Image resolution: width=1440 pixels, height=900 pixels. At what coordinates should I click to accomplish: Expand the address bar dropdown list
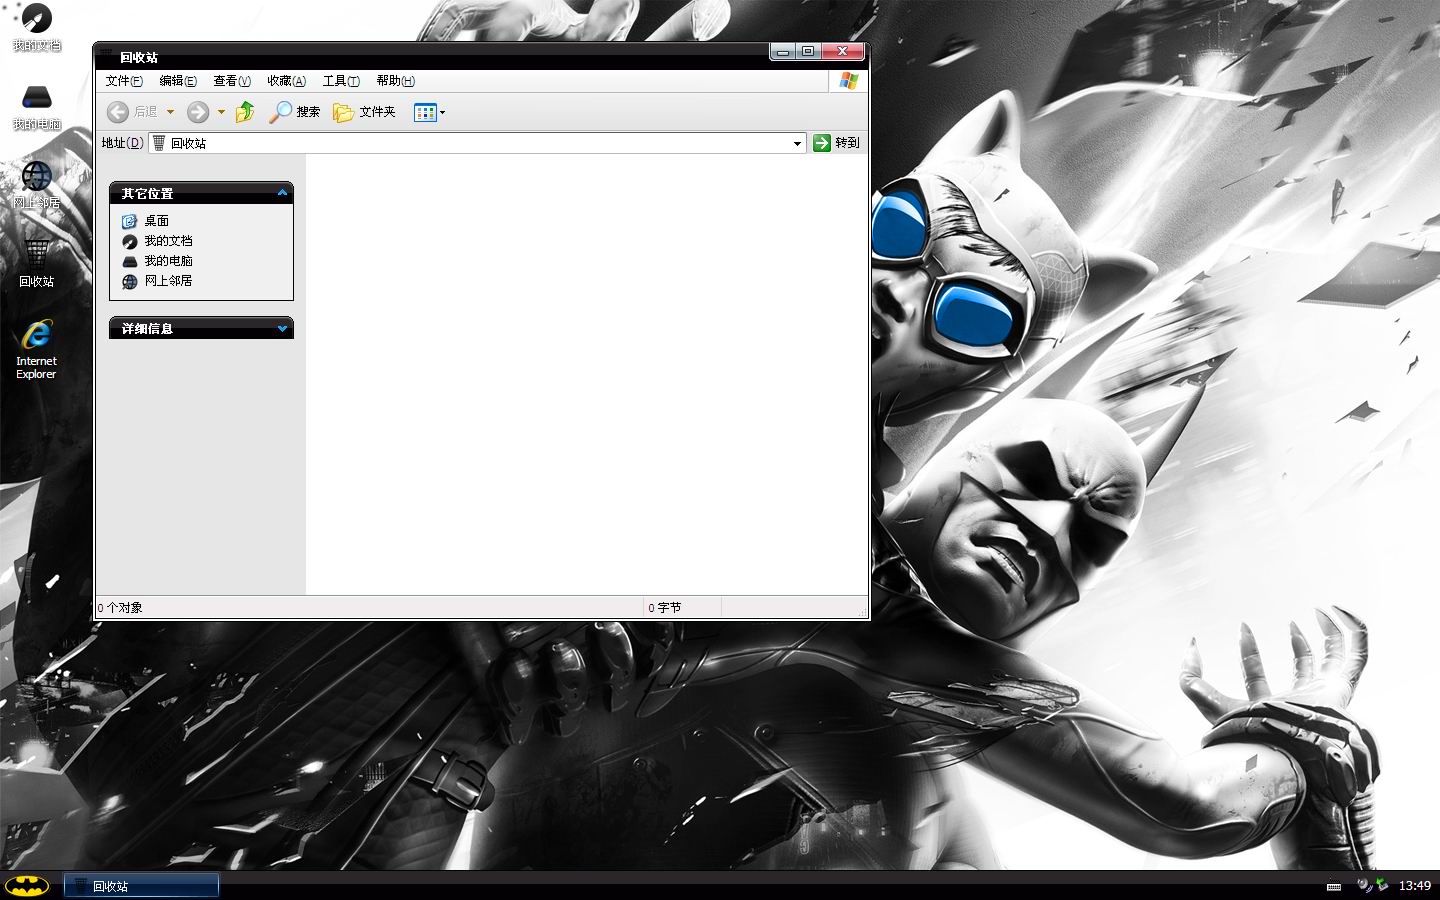[x=797, y=143]
